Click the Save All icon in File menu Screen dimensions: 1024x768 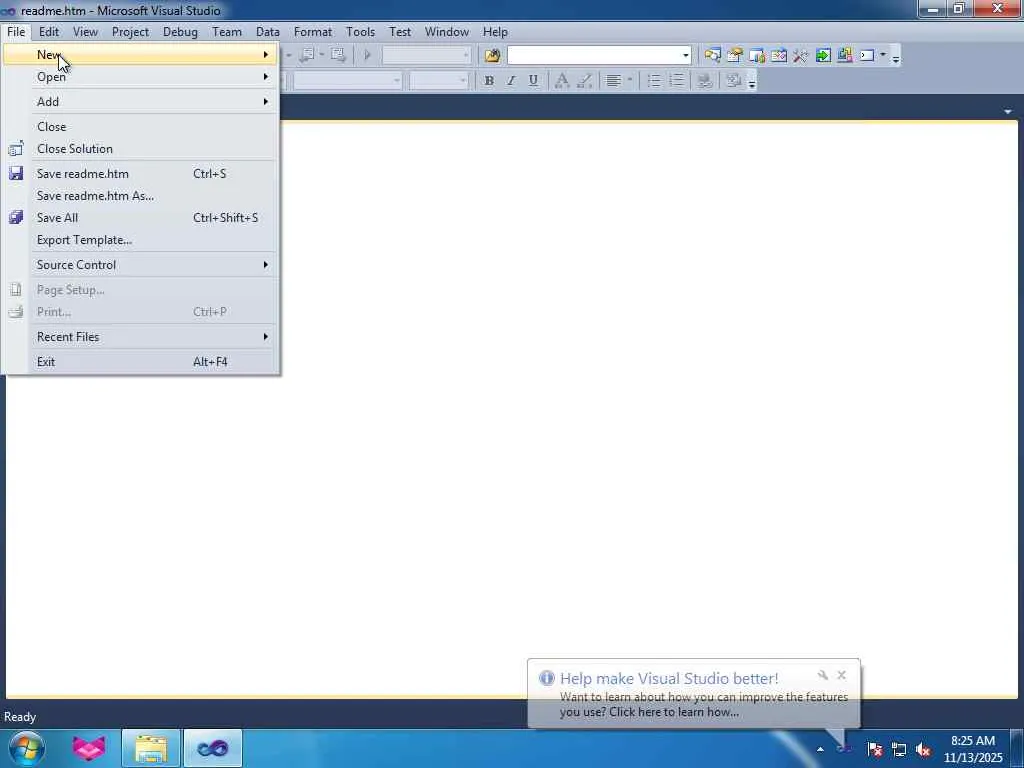tap(16, 217)
